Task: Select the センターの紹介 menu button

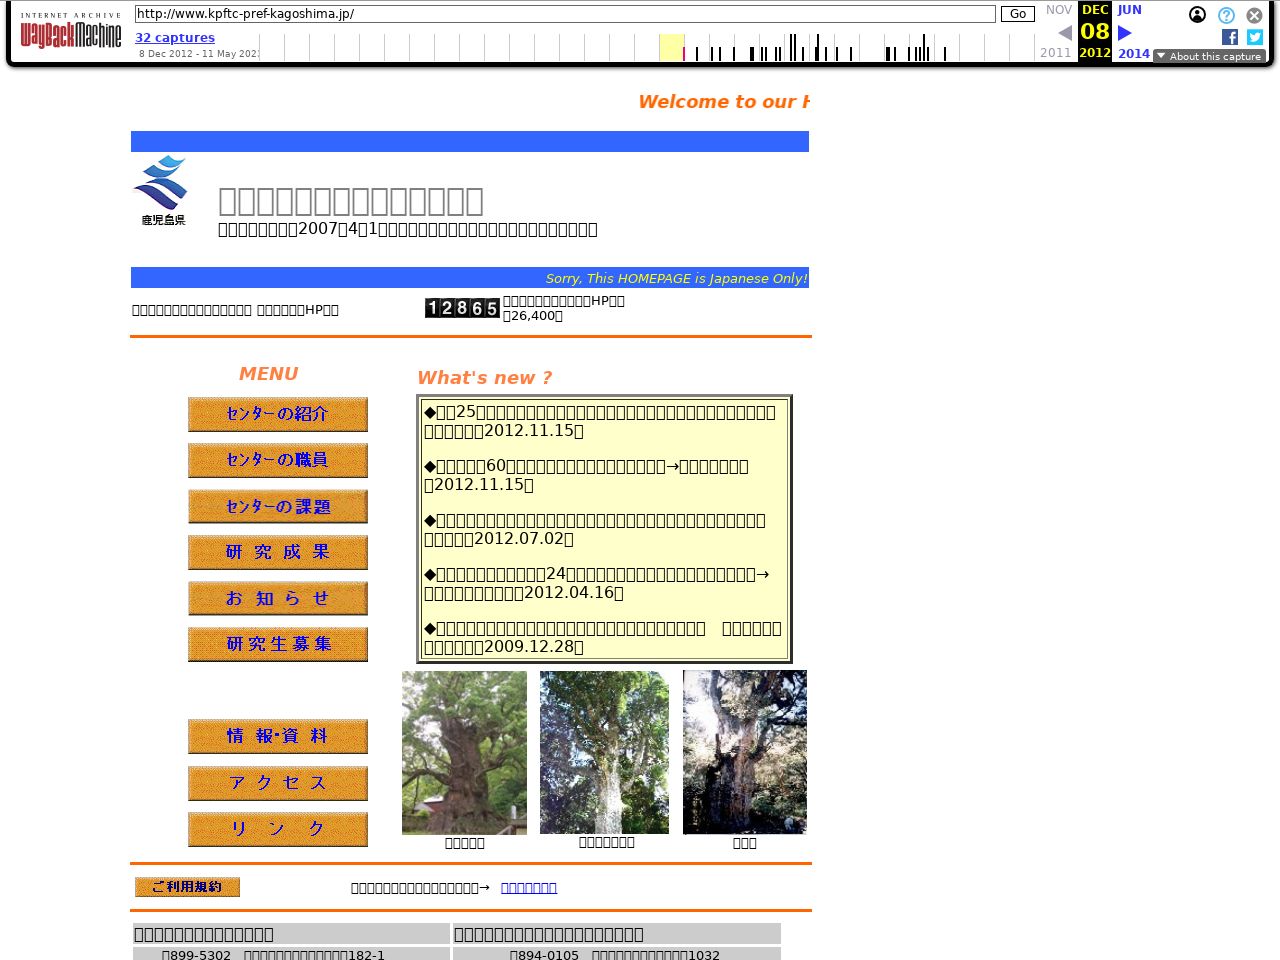Action: pos(277,414)
